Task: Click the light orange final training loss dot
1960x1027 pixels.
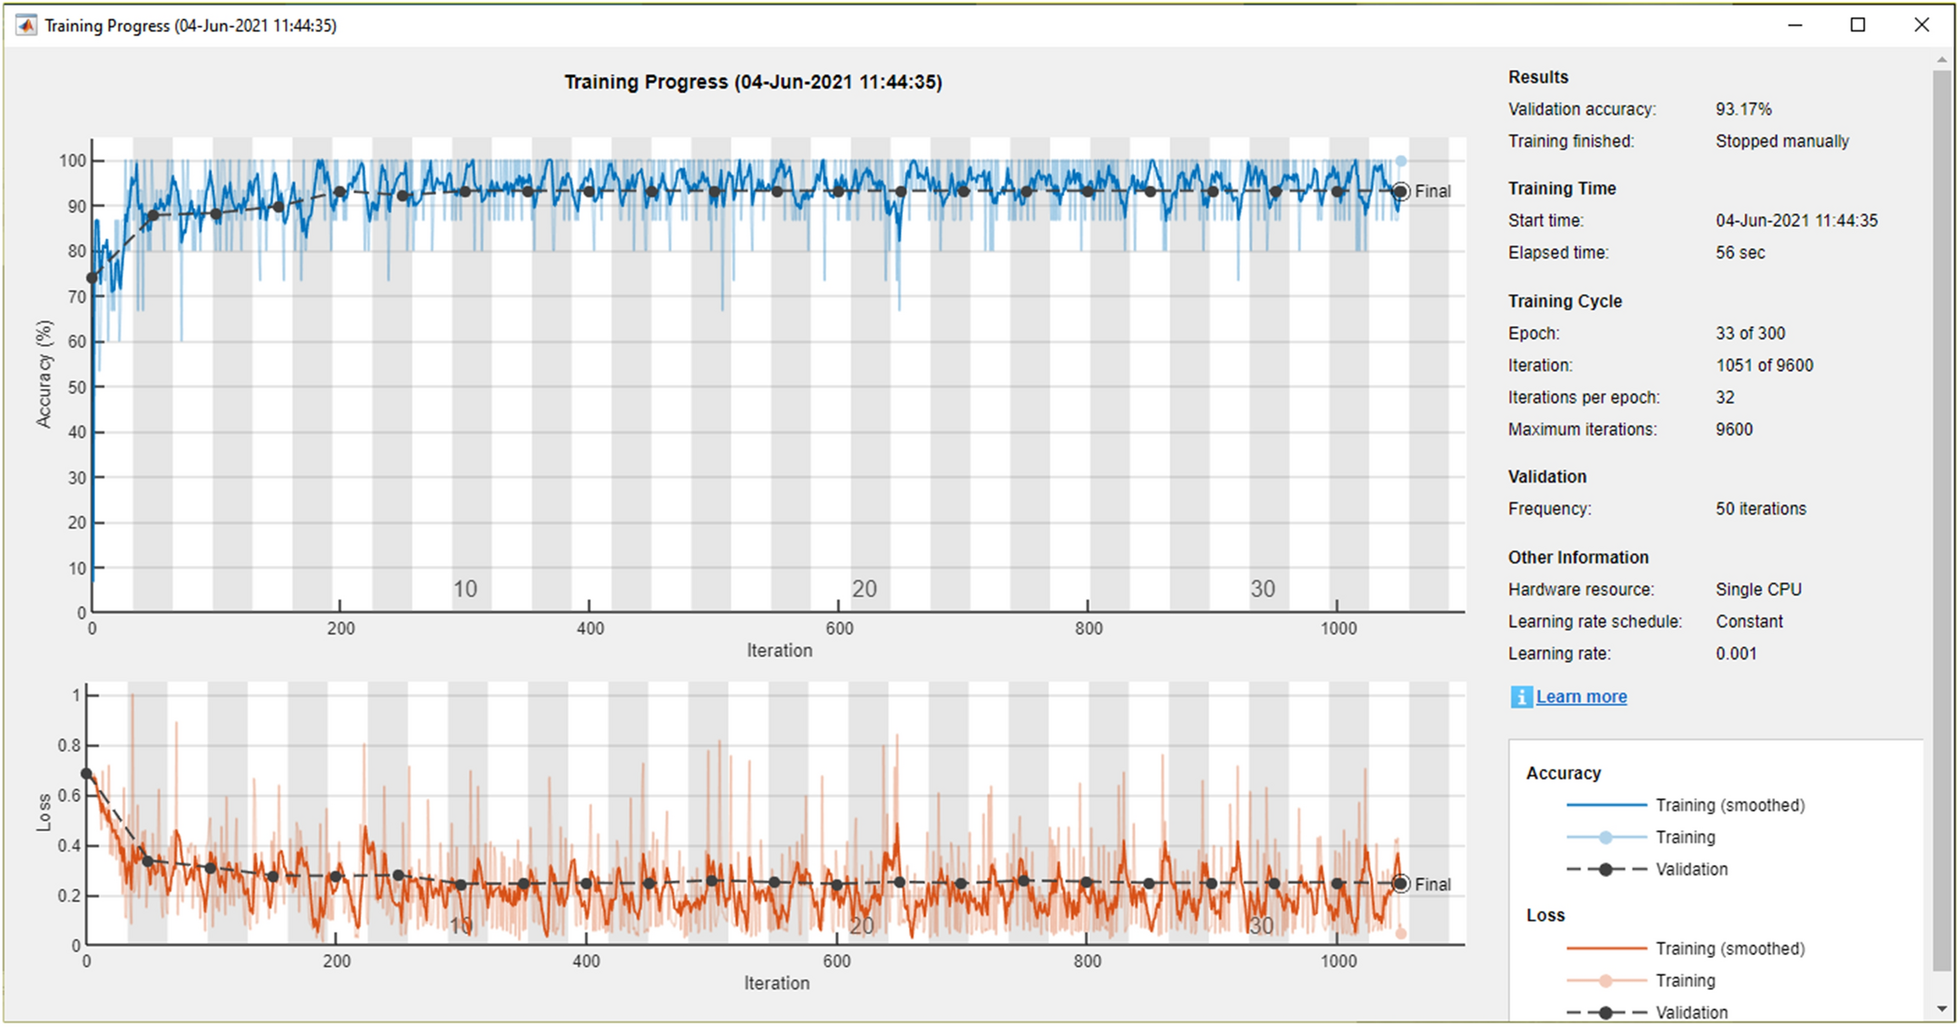Action: click(x=1401, y=933)
